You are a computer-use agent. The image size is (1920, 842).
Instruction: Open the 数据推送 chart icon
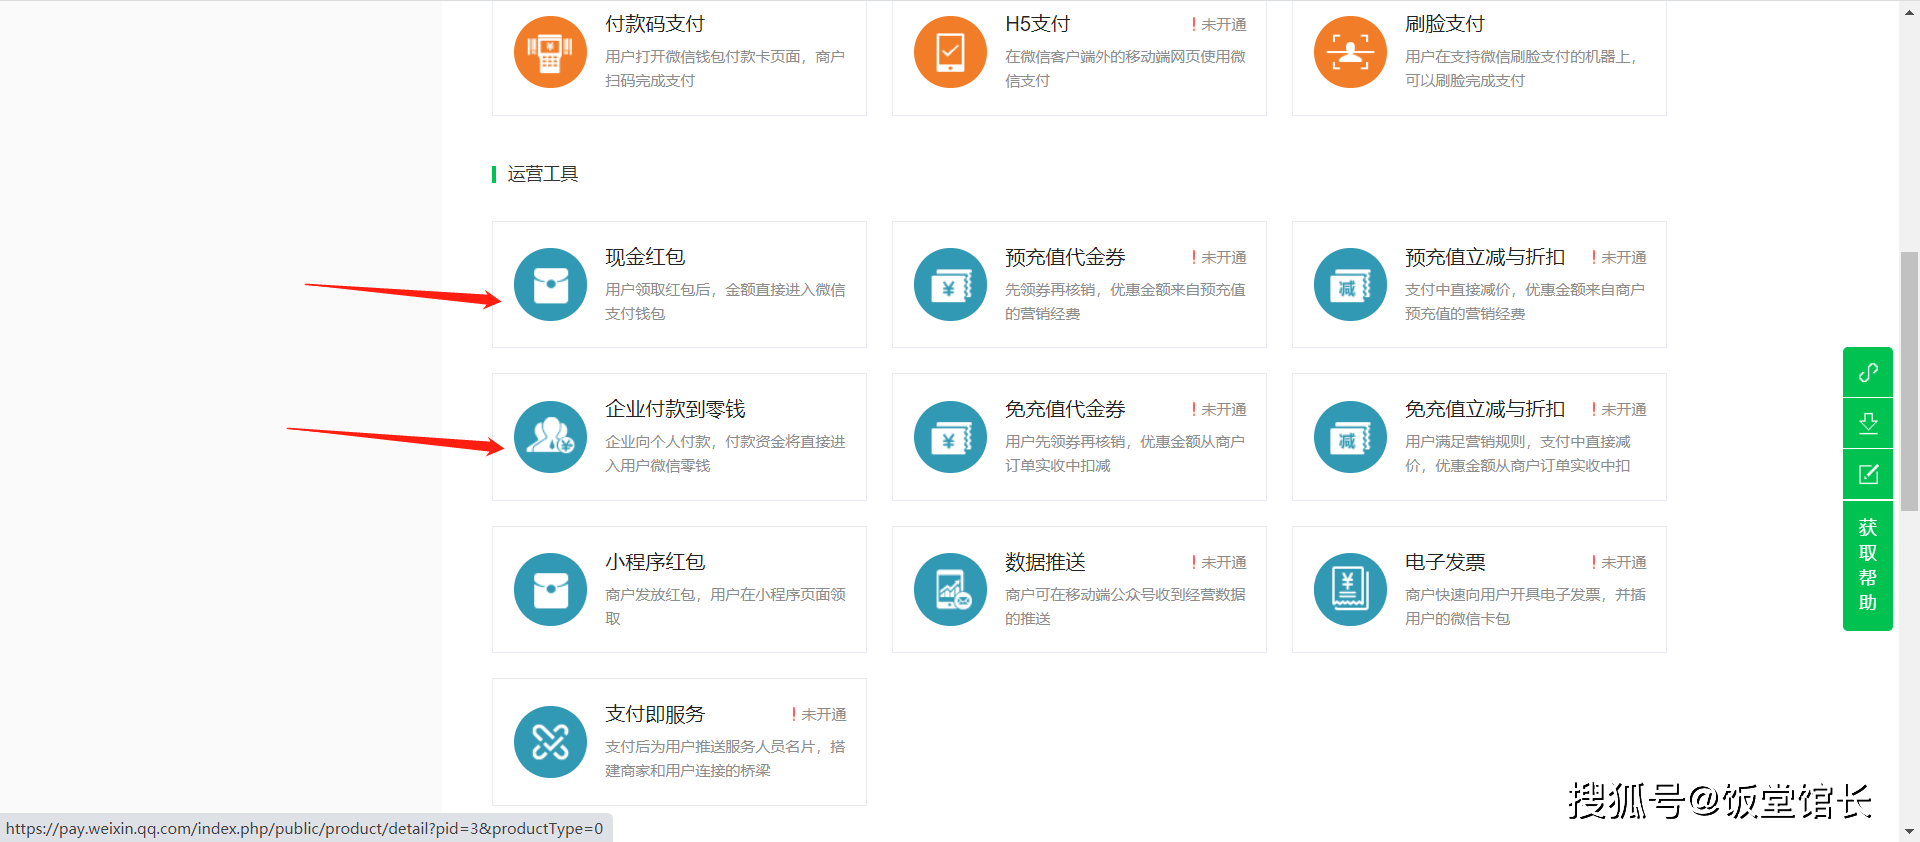point(950,590)
